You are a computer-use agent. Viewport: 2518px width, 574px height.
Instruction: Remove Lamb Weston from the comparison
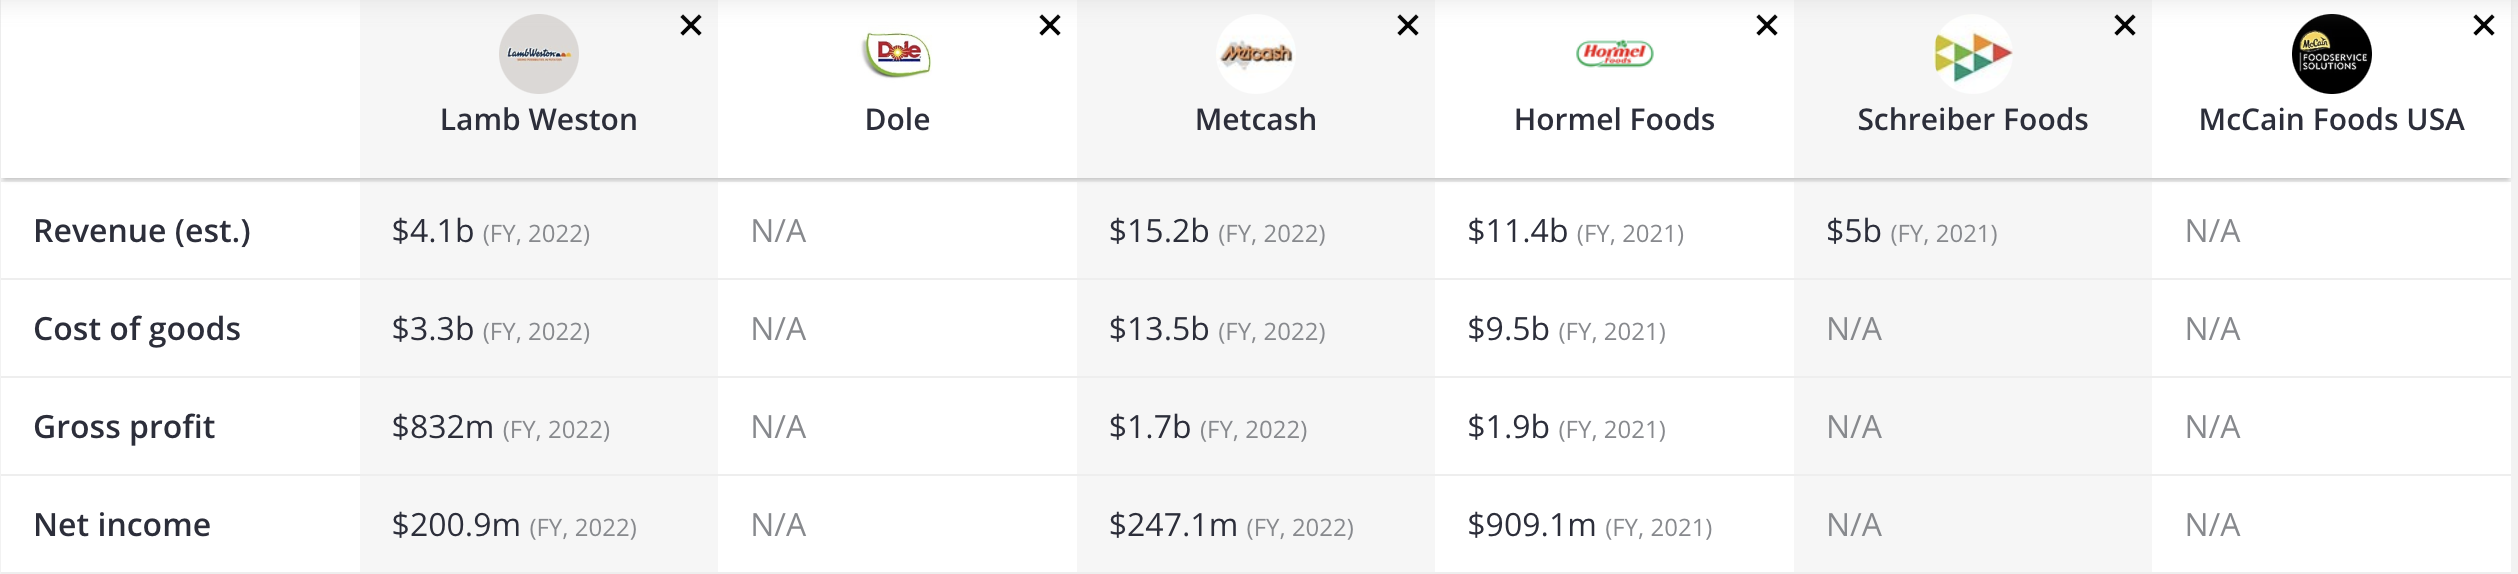coord(691,26)
